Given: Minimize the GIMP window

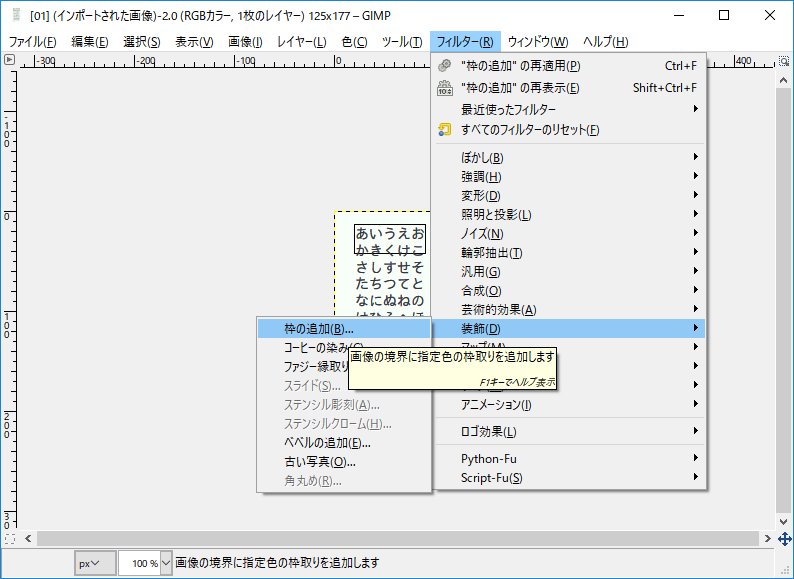Looking at the screenshot, I should pos(679,15).
